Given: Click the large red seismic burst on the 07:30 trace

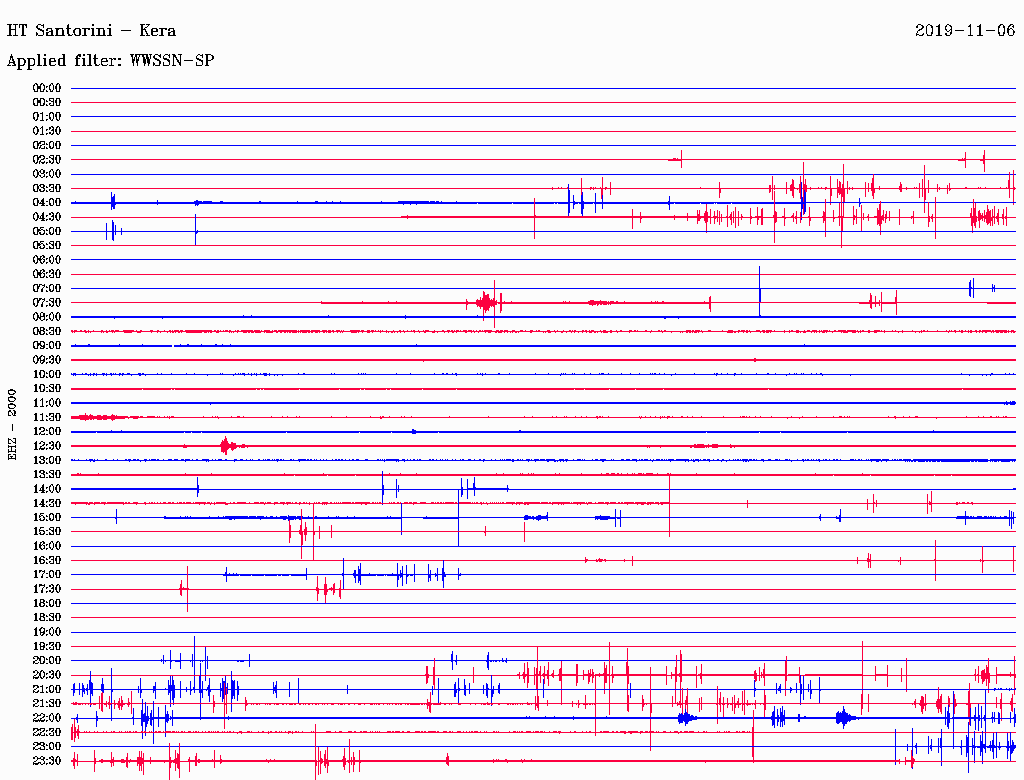Looking at the screenshot, I should [x=487, y=303].
